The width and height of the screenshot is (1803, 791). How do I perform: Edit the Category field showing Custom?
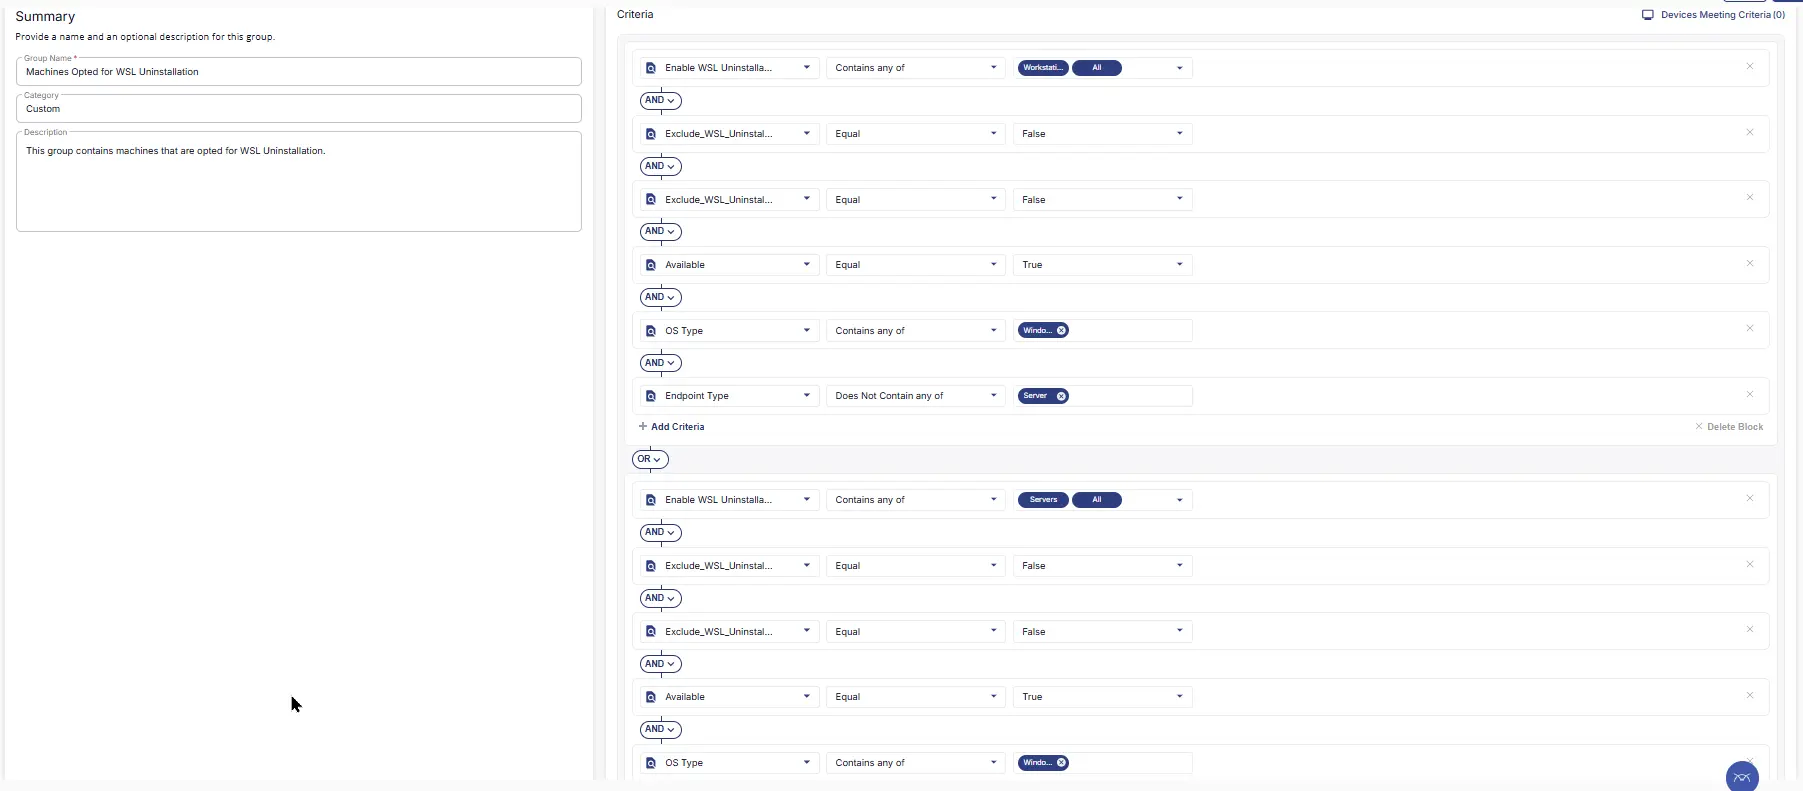[299, 108]
